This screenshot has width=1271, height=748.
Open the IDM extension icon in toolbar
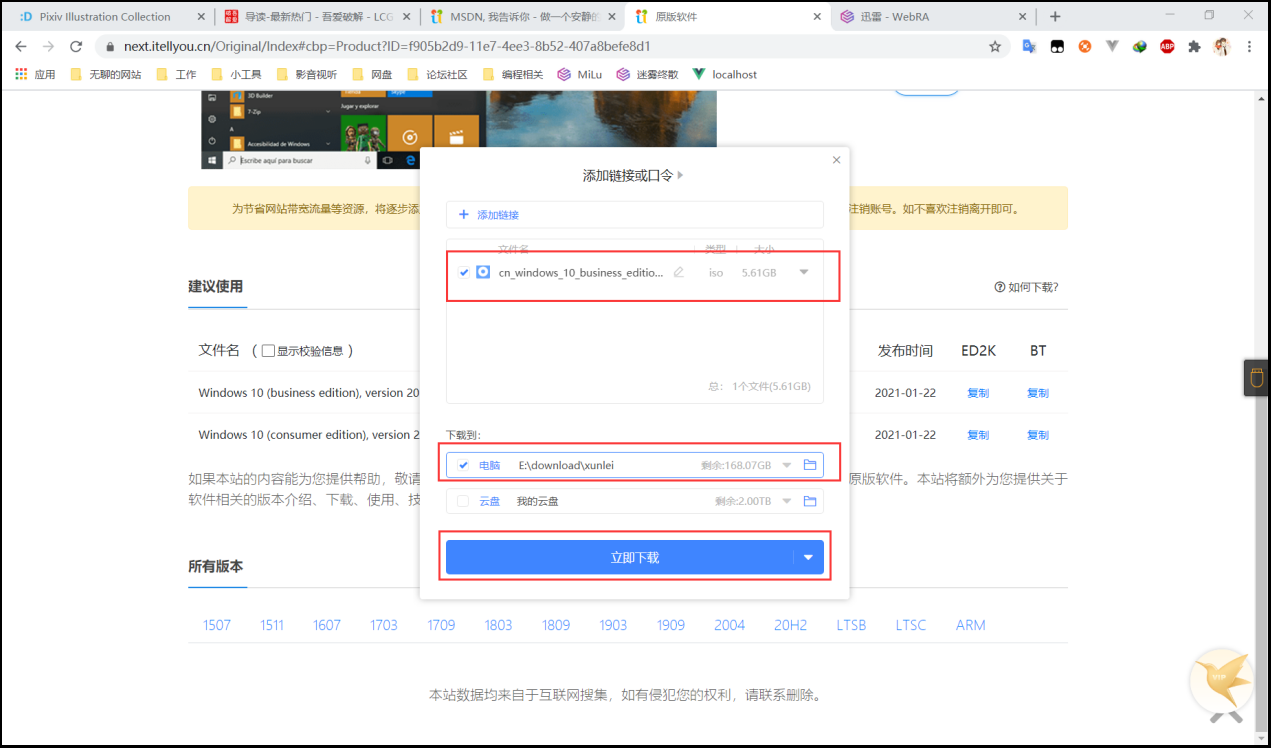coord(1139,46)
